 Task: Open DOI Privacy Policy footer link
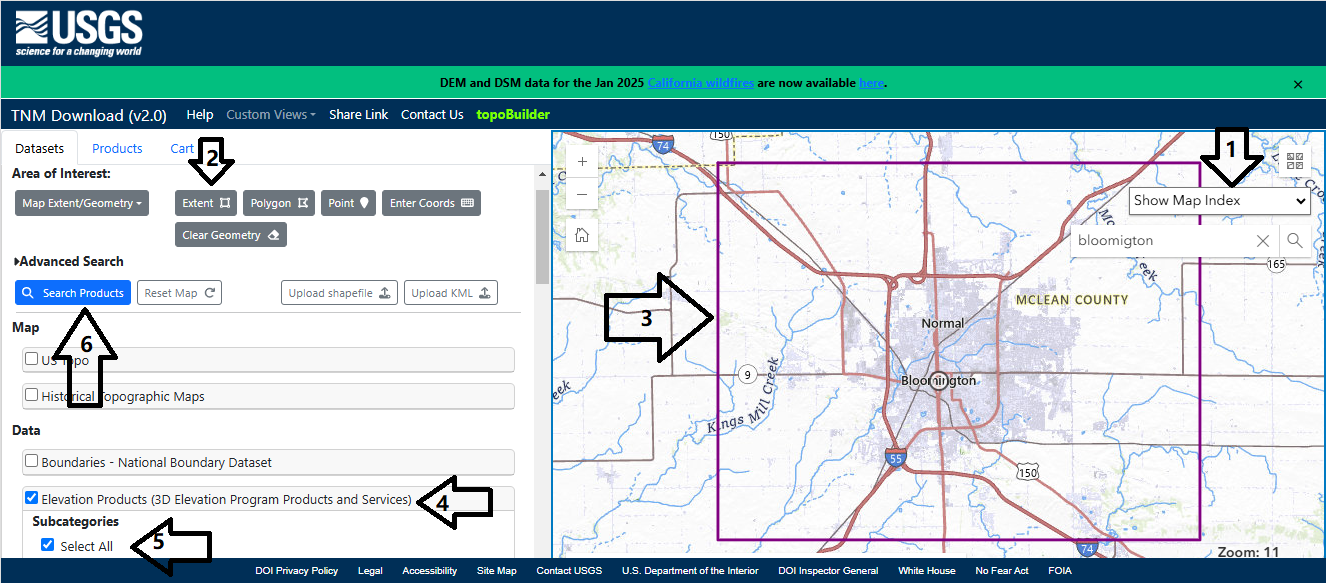(296, 571)
